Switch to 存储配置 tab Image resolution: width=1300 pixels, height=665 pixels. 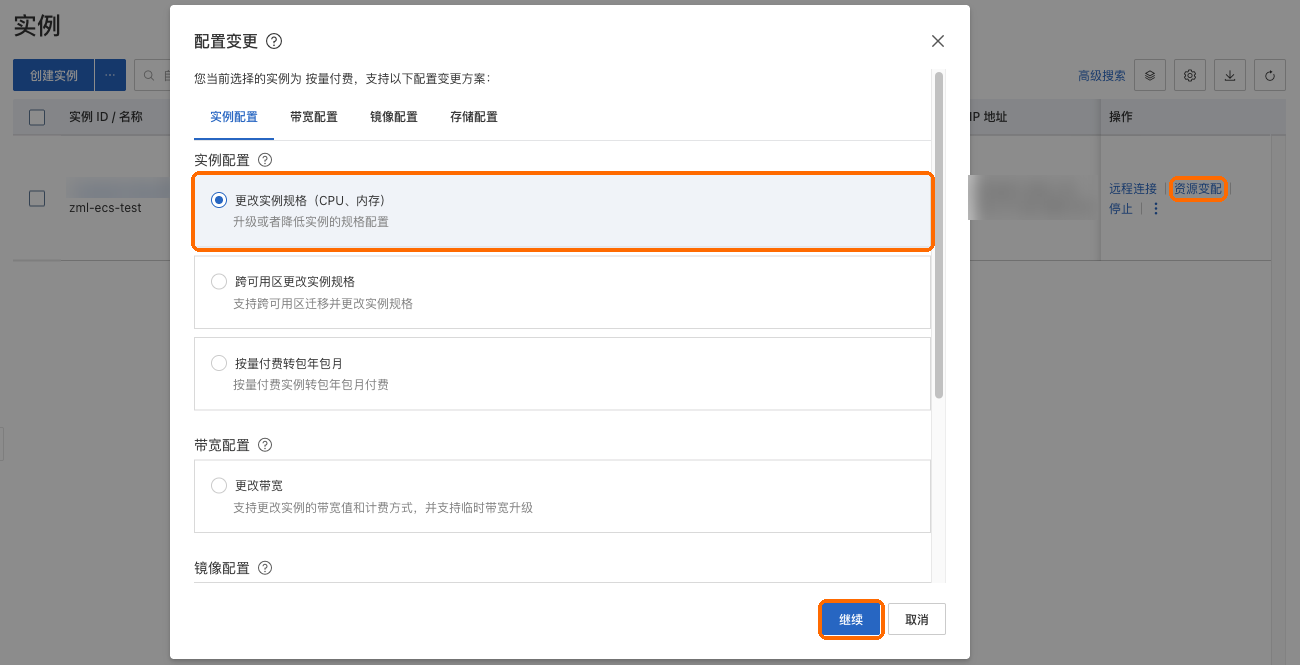pos(474,117)
